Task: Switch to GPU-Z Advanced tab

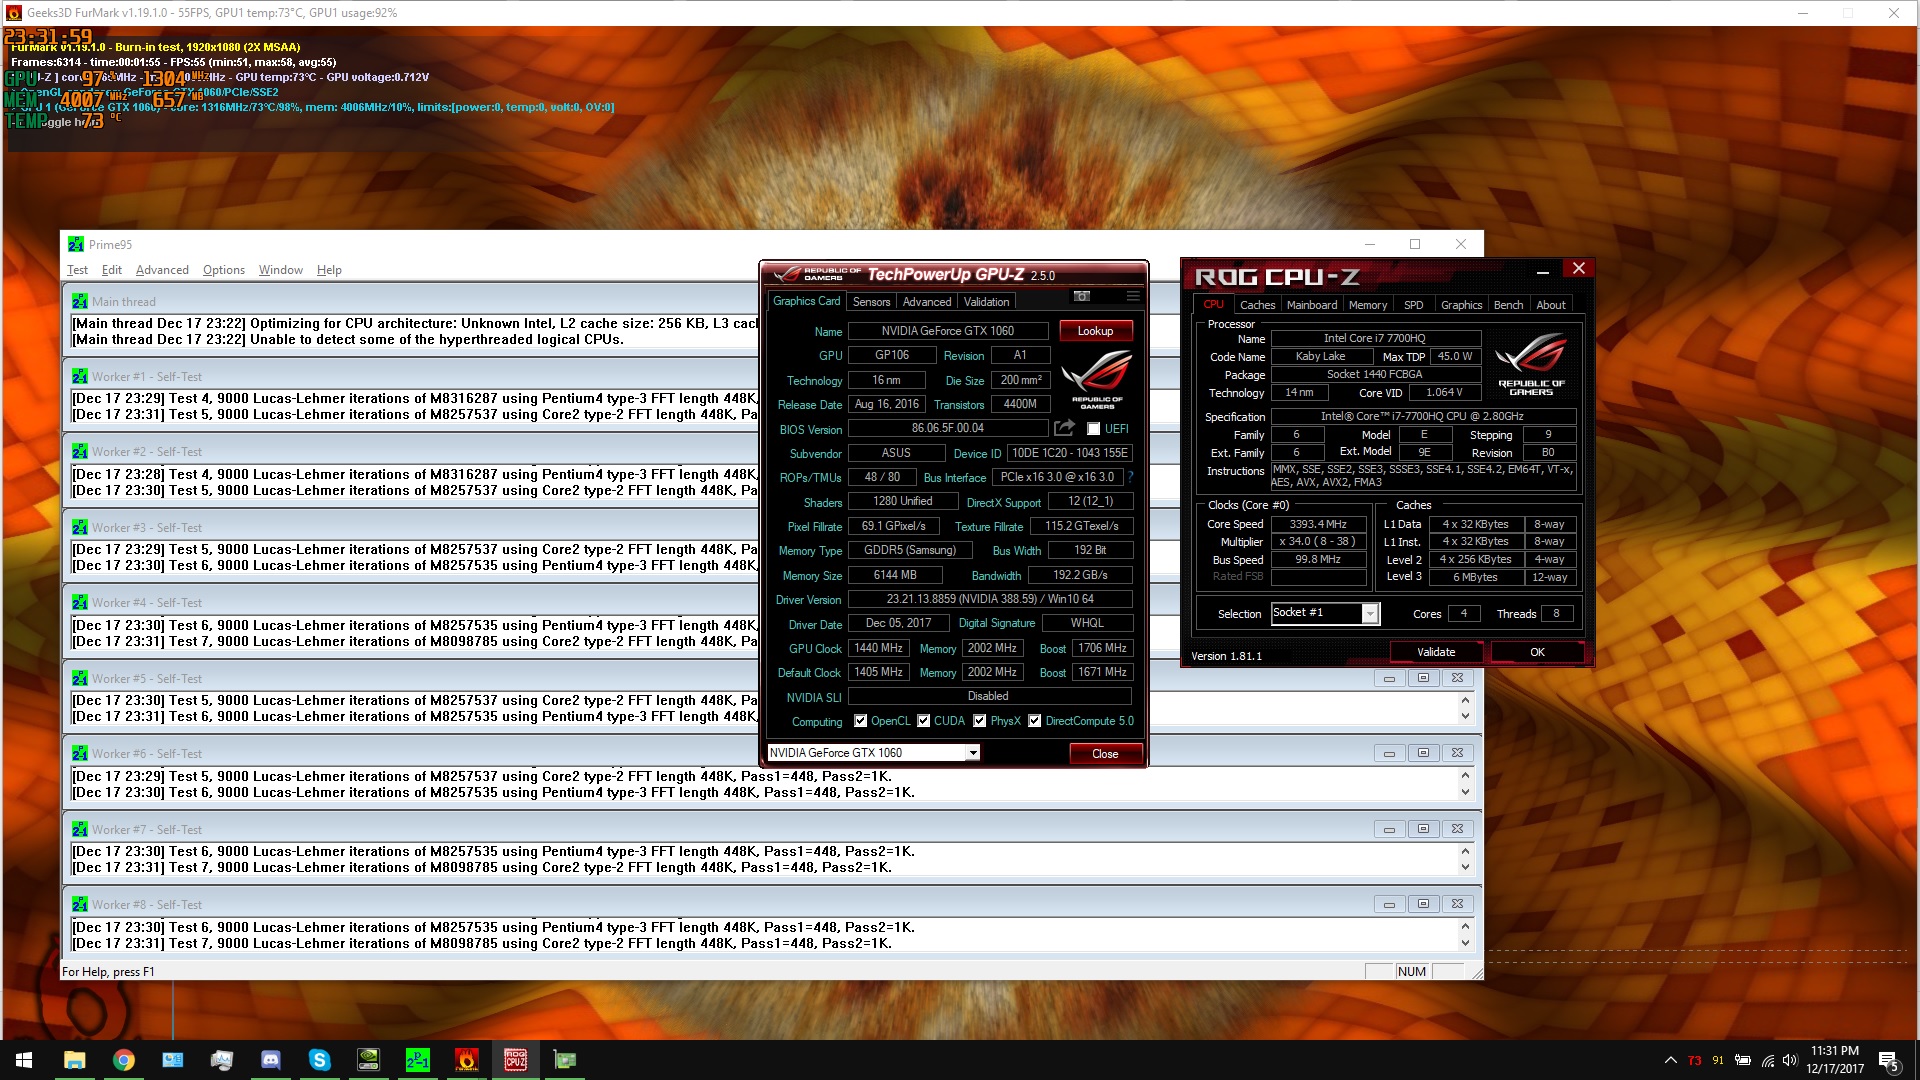Action: tap(927, 302)
